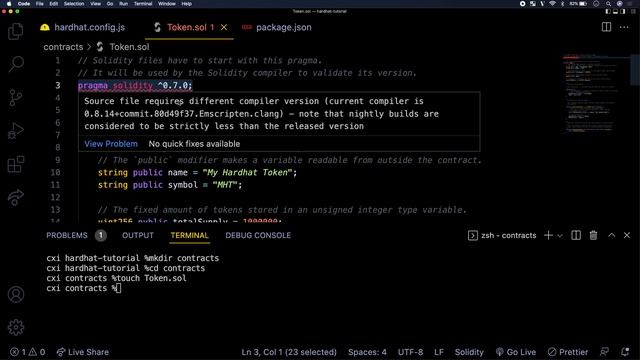Open the Edit menu
The image size is (640, 360).
coord(53,4)
